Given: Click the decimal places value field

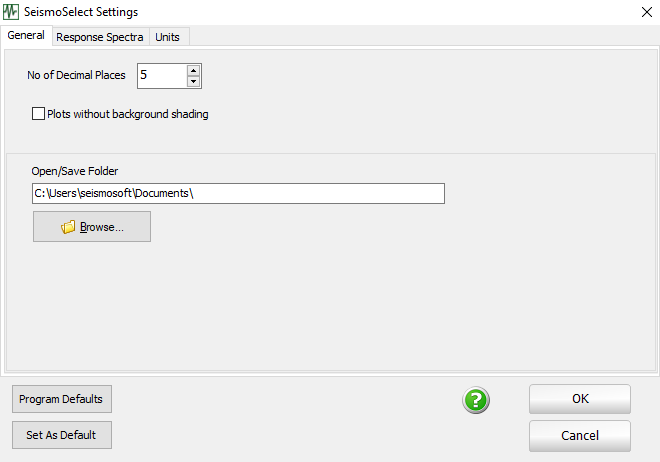Looking at the screenshot, I should click(x=162, y=76).
